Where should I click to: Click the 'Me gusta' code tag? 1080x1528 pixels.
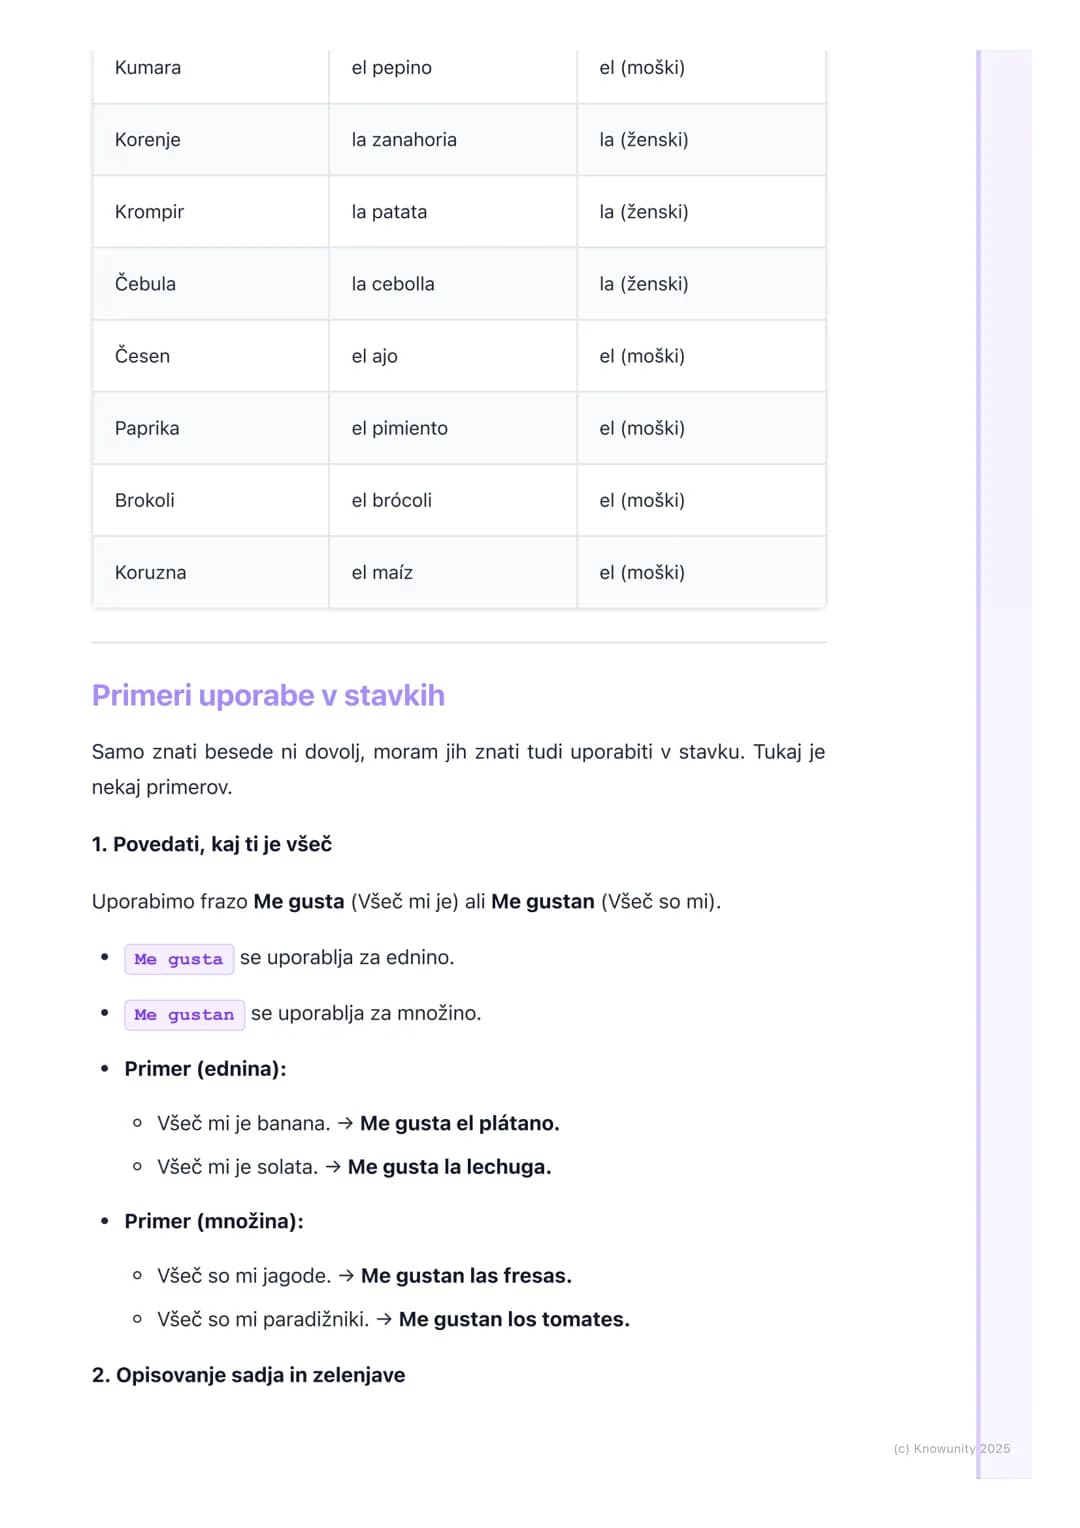(x=179, y=959)
